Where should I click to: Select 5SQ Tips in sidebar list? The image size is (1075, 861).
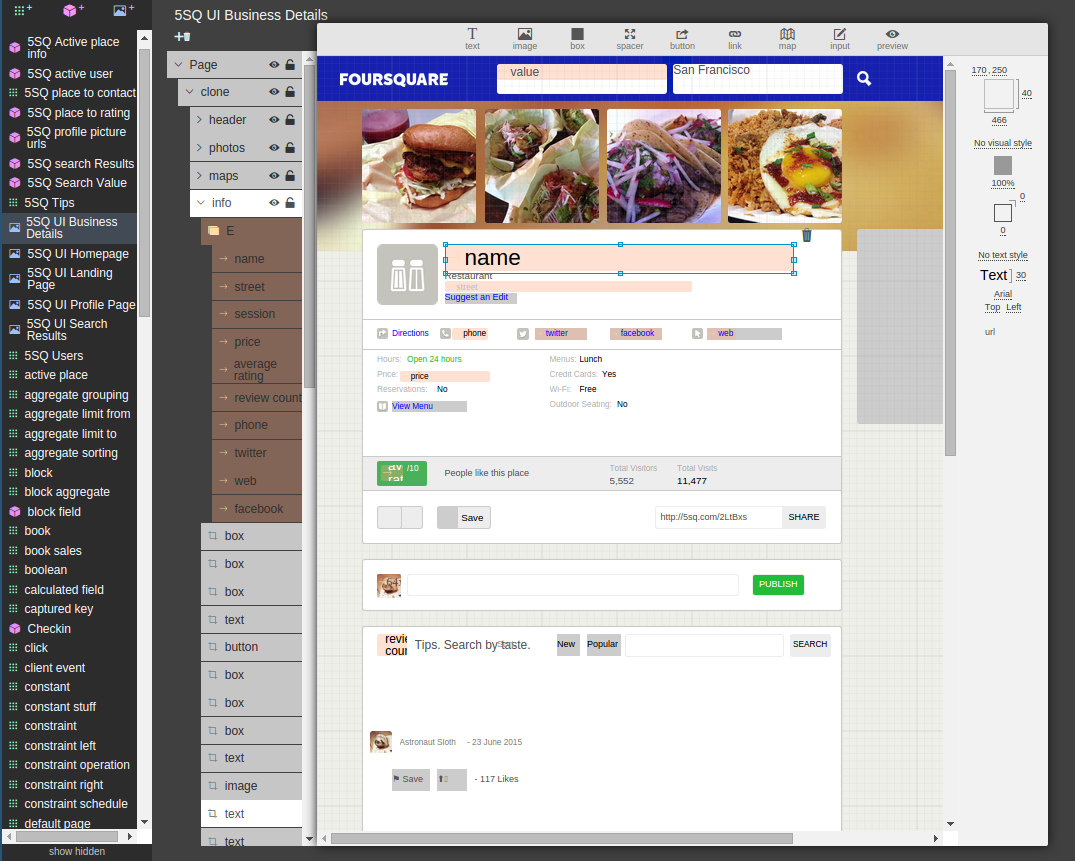tap(50, 203)
